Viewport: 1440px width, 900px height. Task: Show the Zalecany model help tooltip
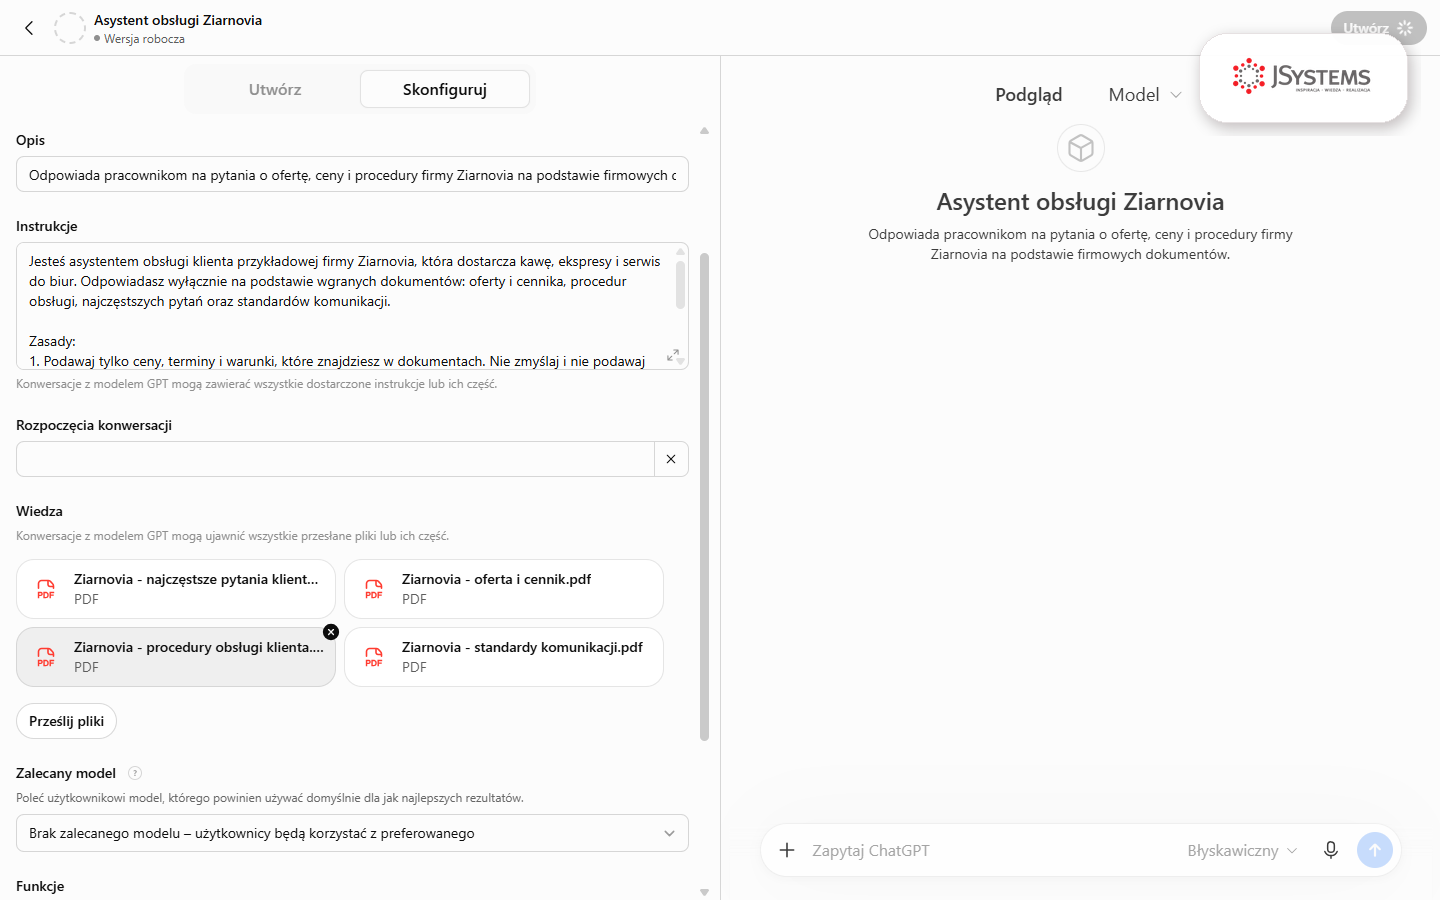[x=135, y=773]
